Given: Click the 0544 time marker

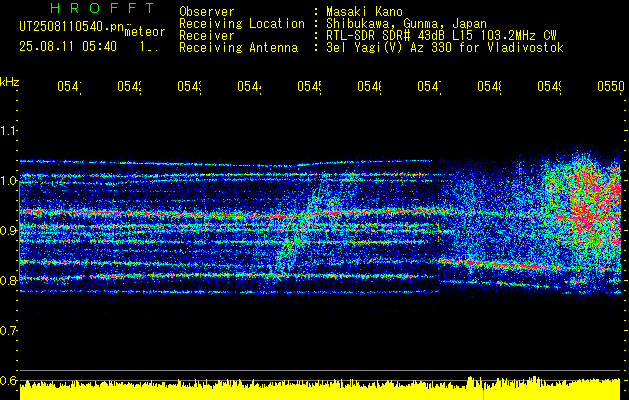Looking at the screenshot, I should (x=250, y=86).
